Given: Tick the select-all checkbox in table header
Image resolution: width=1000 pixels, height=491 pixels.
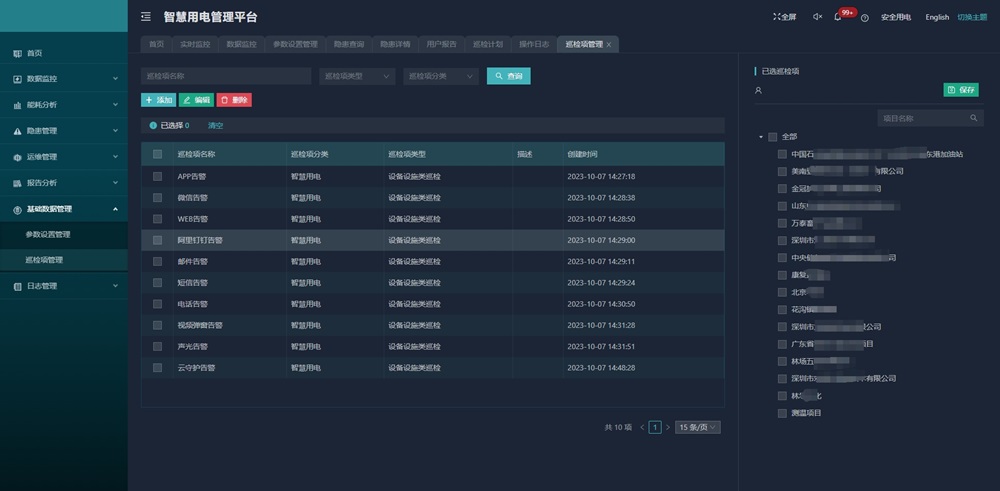Looking at the screenshot, I should pyautogui.click(x=157, y=154).
